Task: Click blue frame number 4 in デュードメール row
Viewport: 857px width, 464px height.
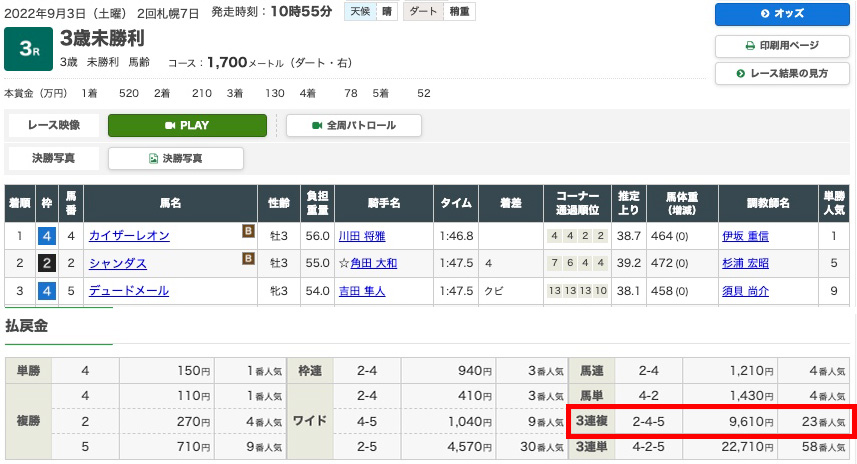Action: coord(47,291)
